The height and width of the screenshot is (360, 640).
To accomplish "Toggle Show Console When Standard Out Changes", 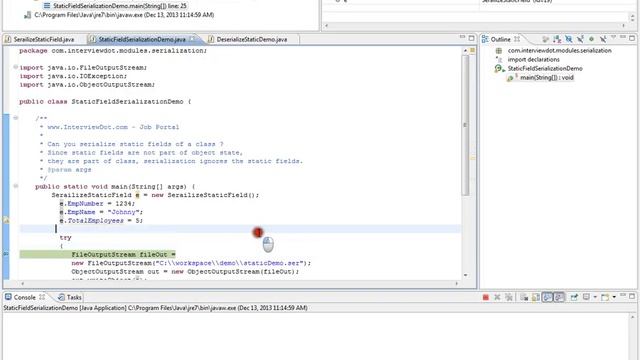I will tap(547, 298).
